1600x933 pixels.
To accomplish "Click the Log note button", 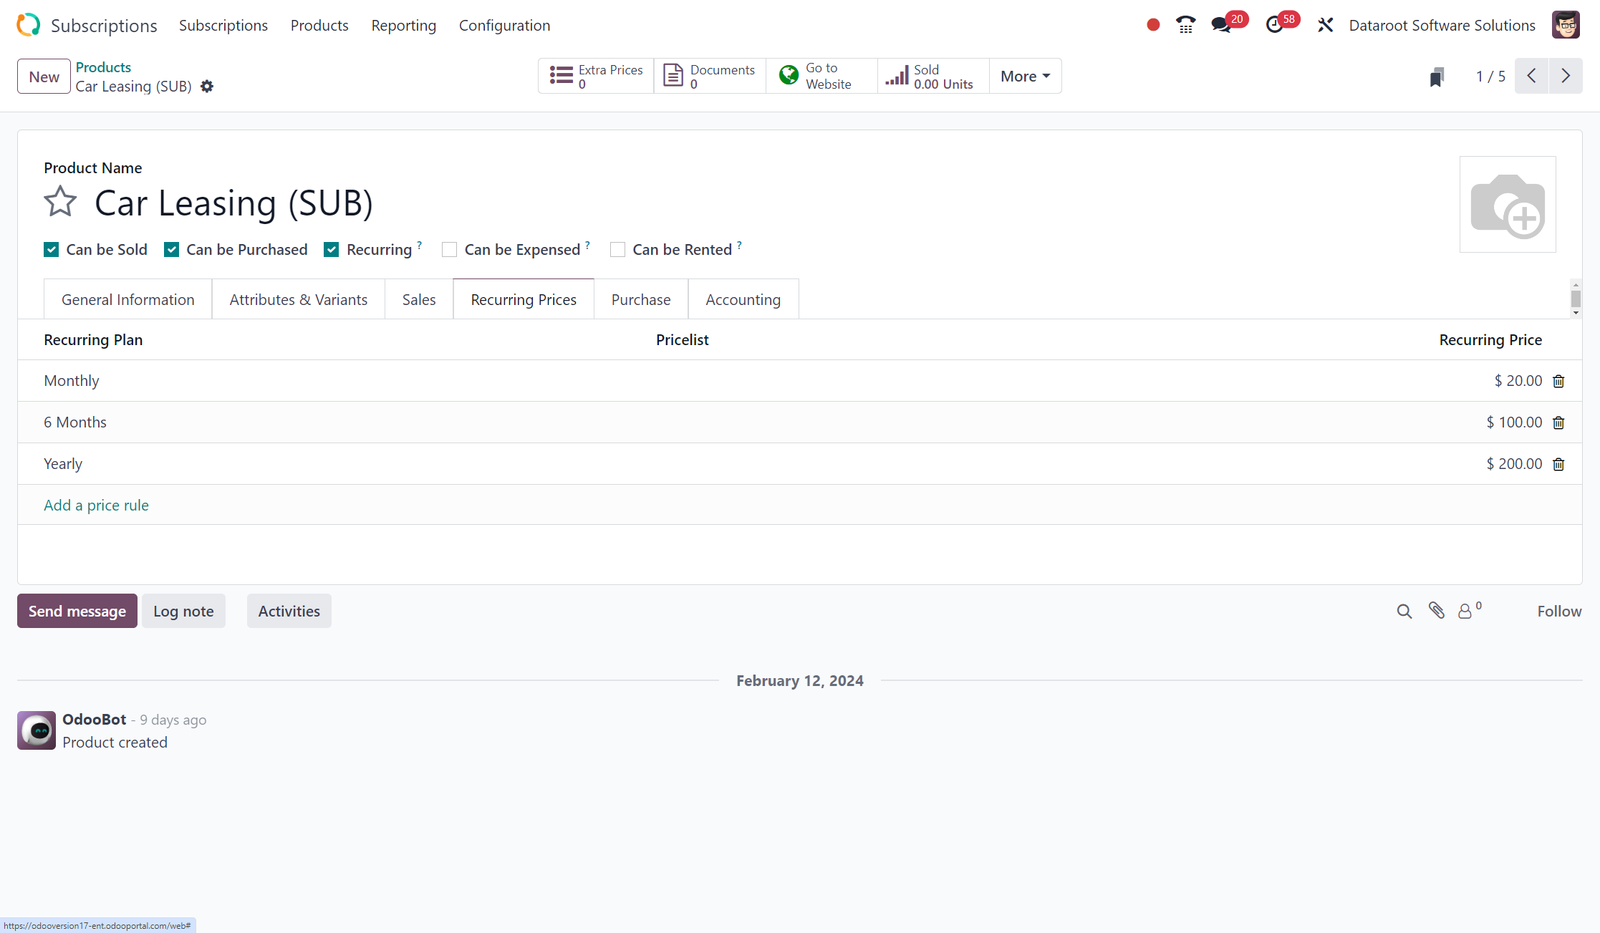I will coord(183,611).
